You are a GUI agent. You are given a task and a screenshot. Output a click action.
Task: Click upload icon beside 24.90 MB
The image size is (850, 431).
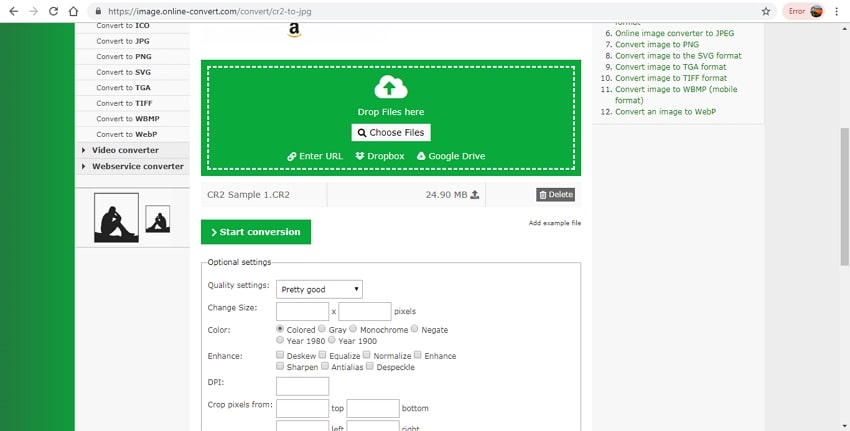tap(475, 195)
